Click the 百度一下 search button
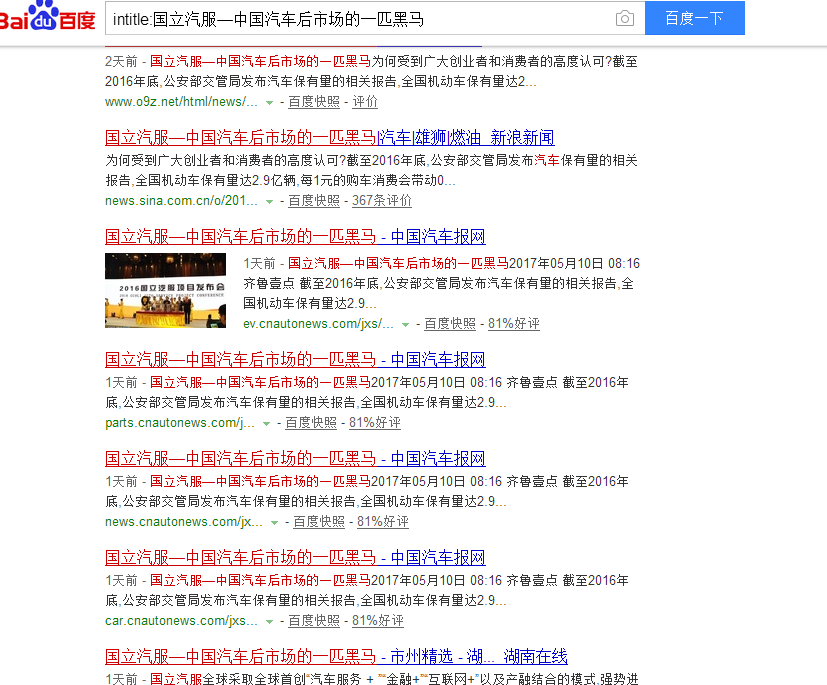Screen dimensions: 827x685 695,18
